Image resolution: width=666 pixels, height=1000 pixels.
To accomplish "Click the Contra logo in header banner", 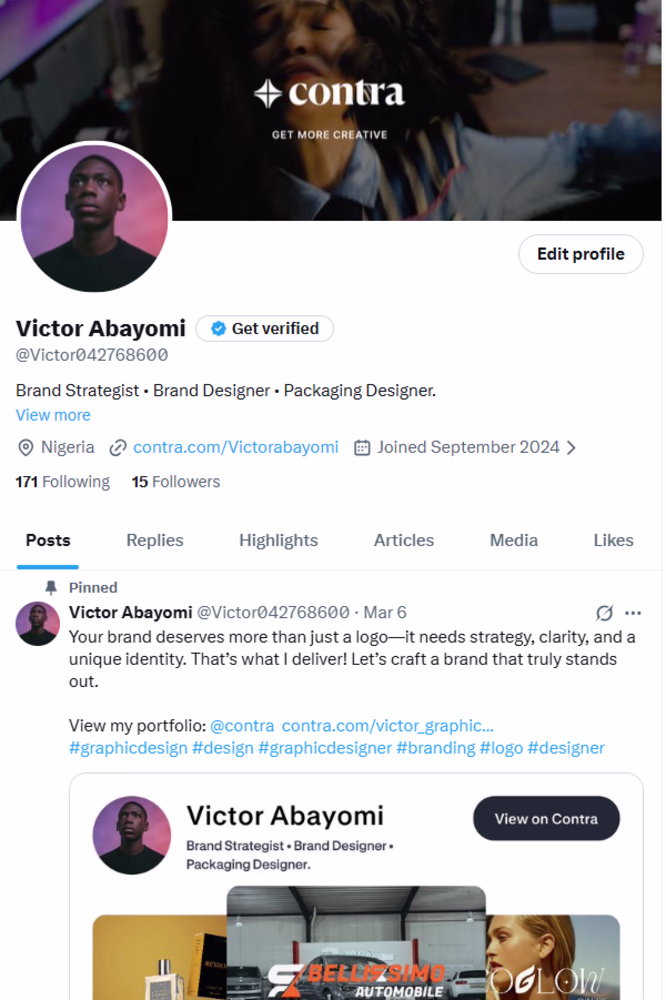I will click(329, 94).
